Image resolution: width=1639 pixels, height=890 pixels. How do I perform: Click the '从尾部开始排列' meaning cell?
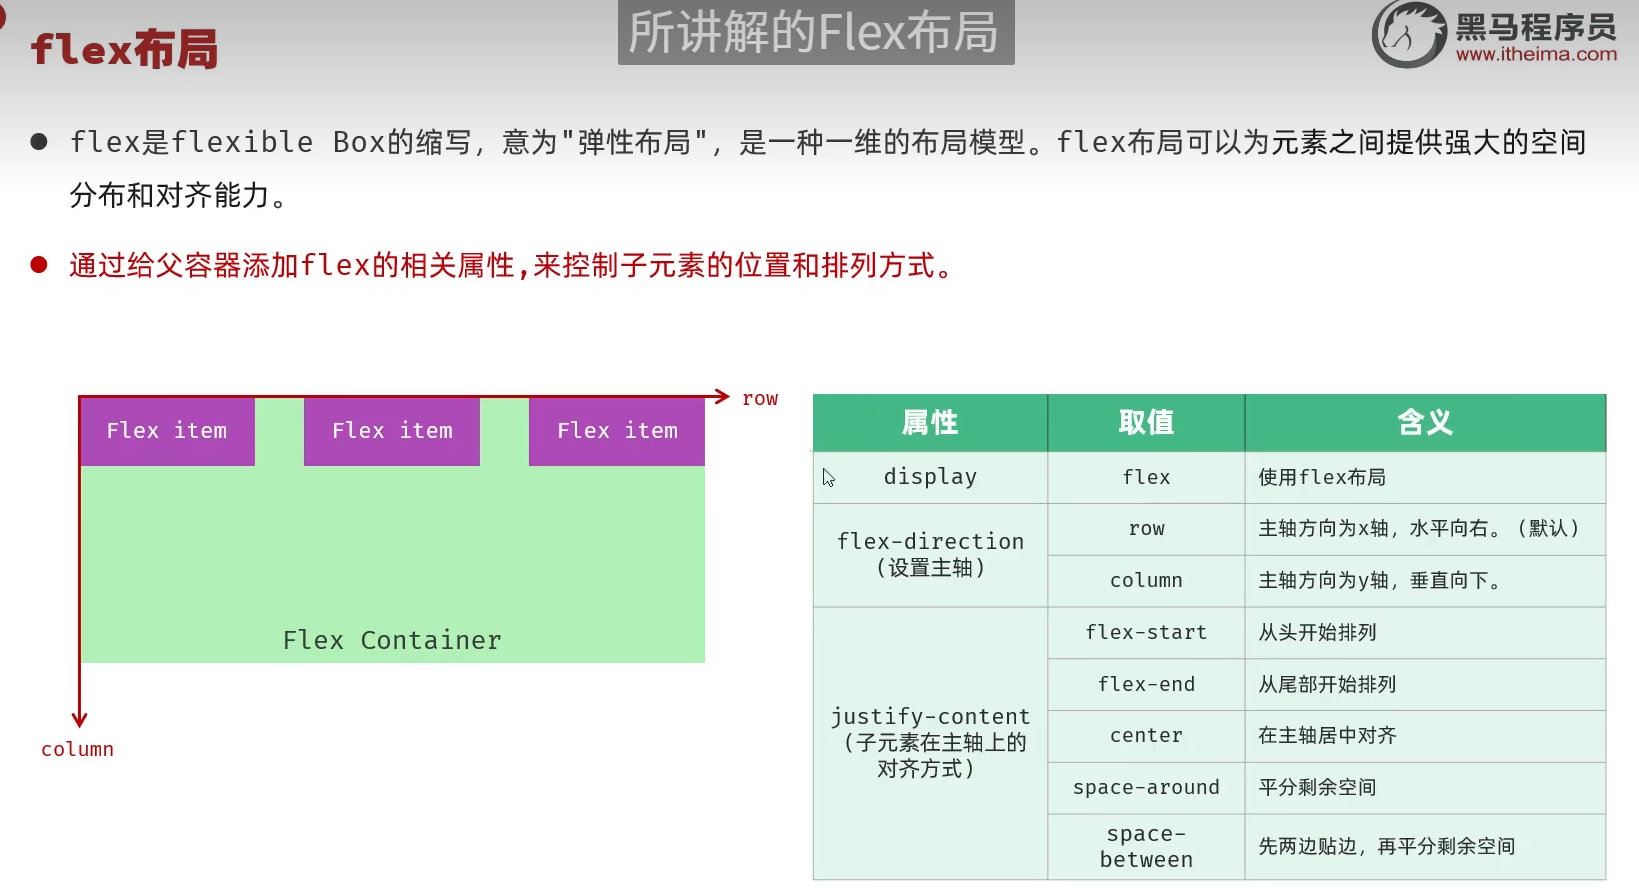1425,685
